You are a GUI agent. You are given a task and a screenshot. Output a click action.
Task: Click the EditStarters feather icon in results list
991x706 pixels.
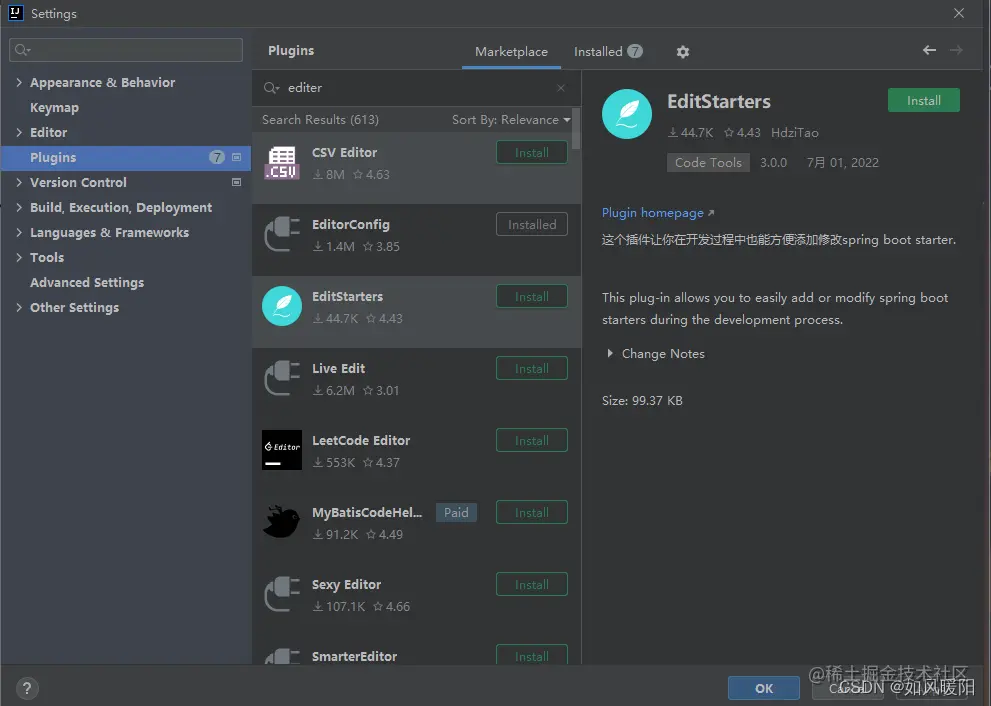tap(282, 307)
